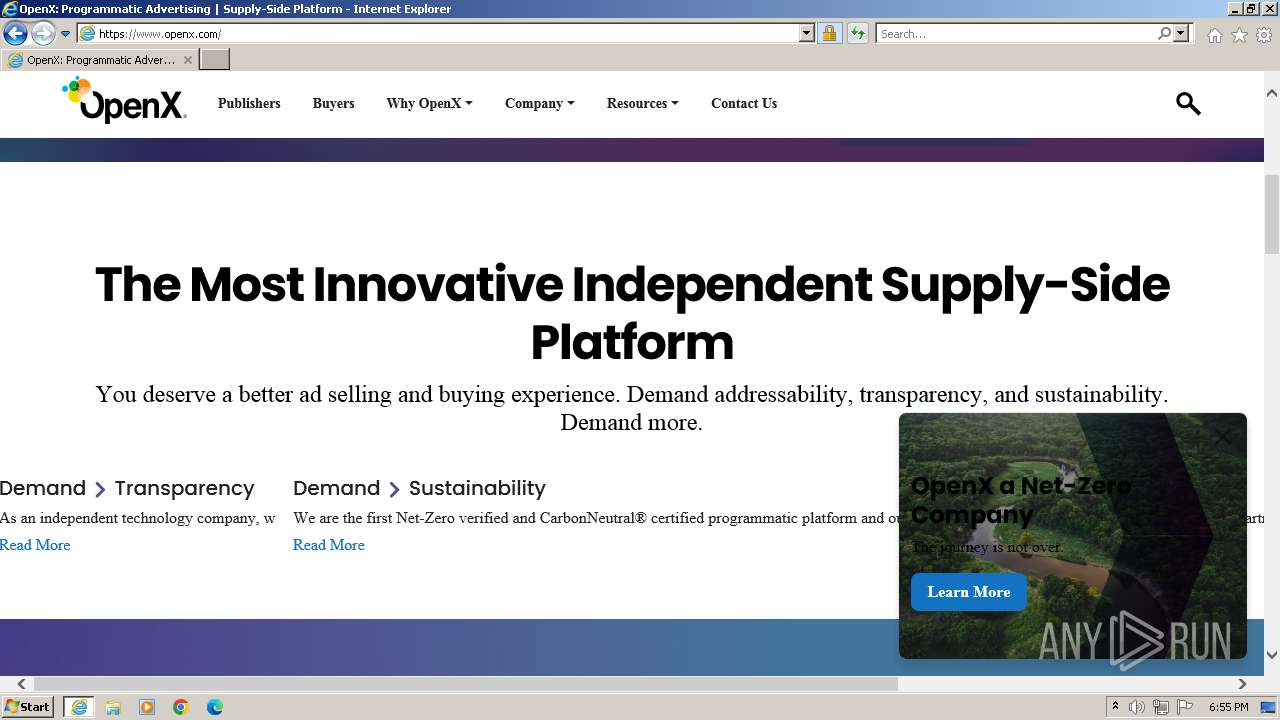
Task: Click the horizontal scroll left arrow
Action: click(21, 684)
